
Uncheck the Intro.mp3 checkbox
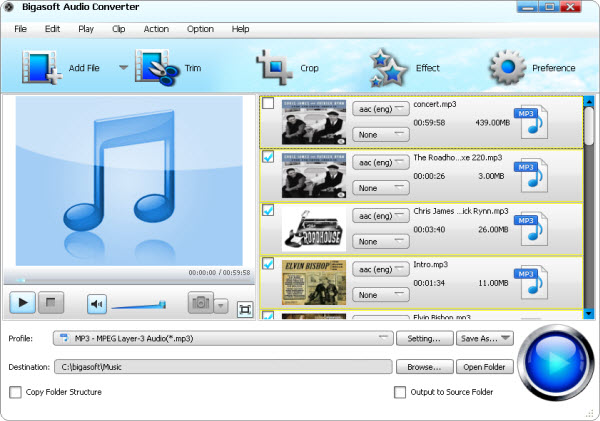tap(268, 264)
